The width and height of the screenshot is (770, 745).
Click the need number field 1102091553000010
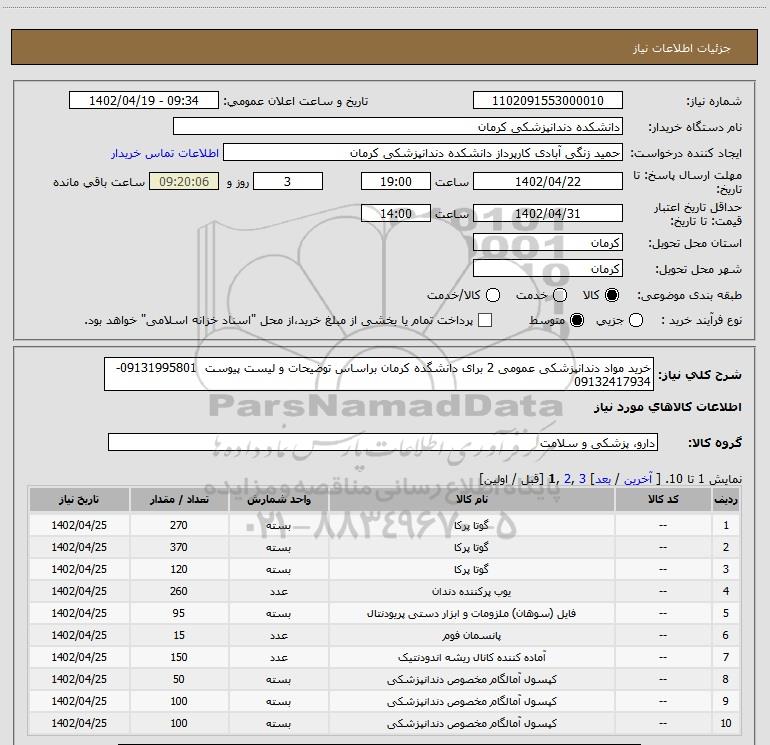(x=548, y=100)
